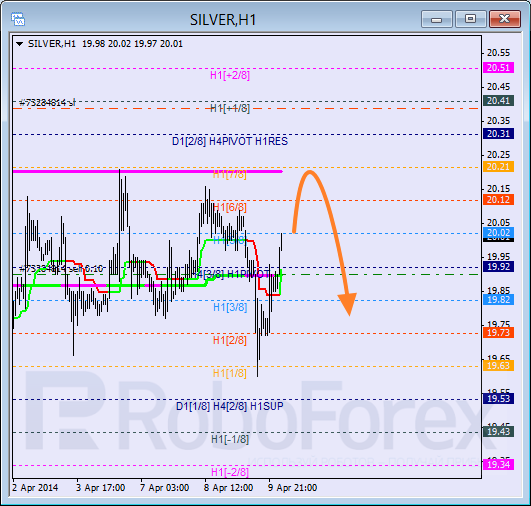Select the H1[+2/8] level label
The width and height of the screenshot is (531, 506).
click(x=230, y=75)
